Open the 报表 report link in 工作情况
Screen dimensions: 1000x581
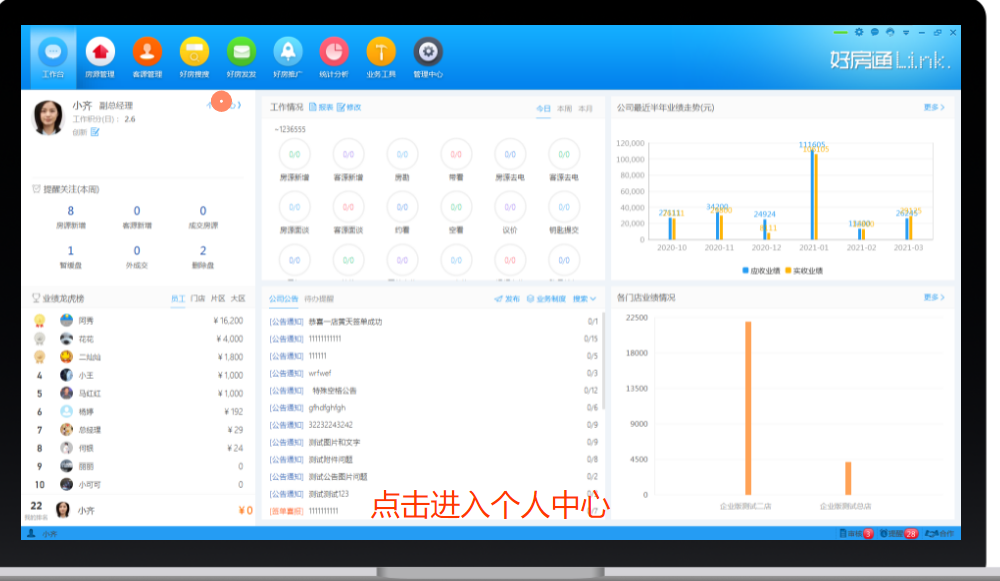pos(321,107)
